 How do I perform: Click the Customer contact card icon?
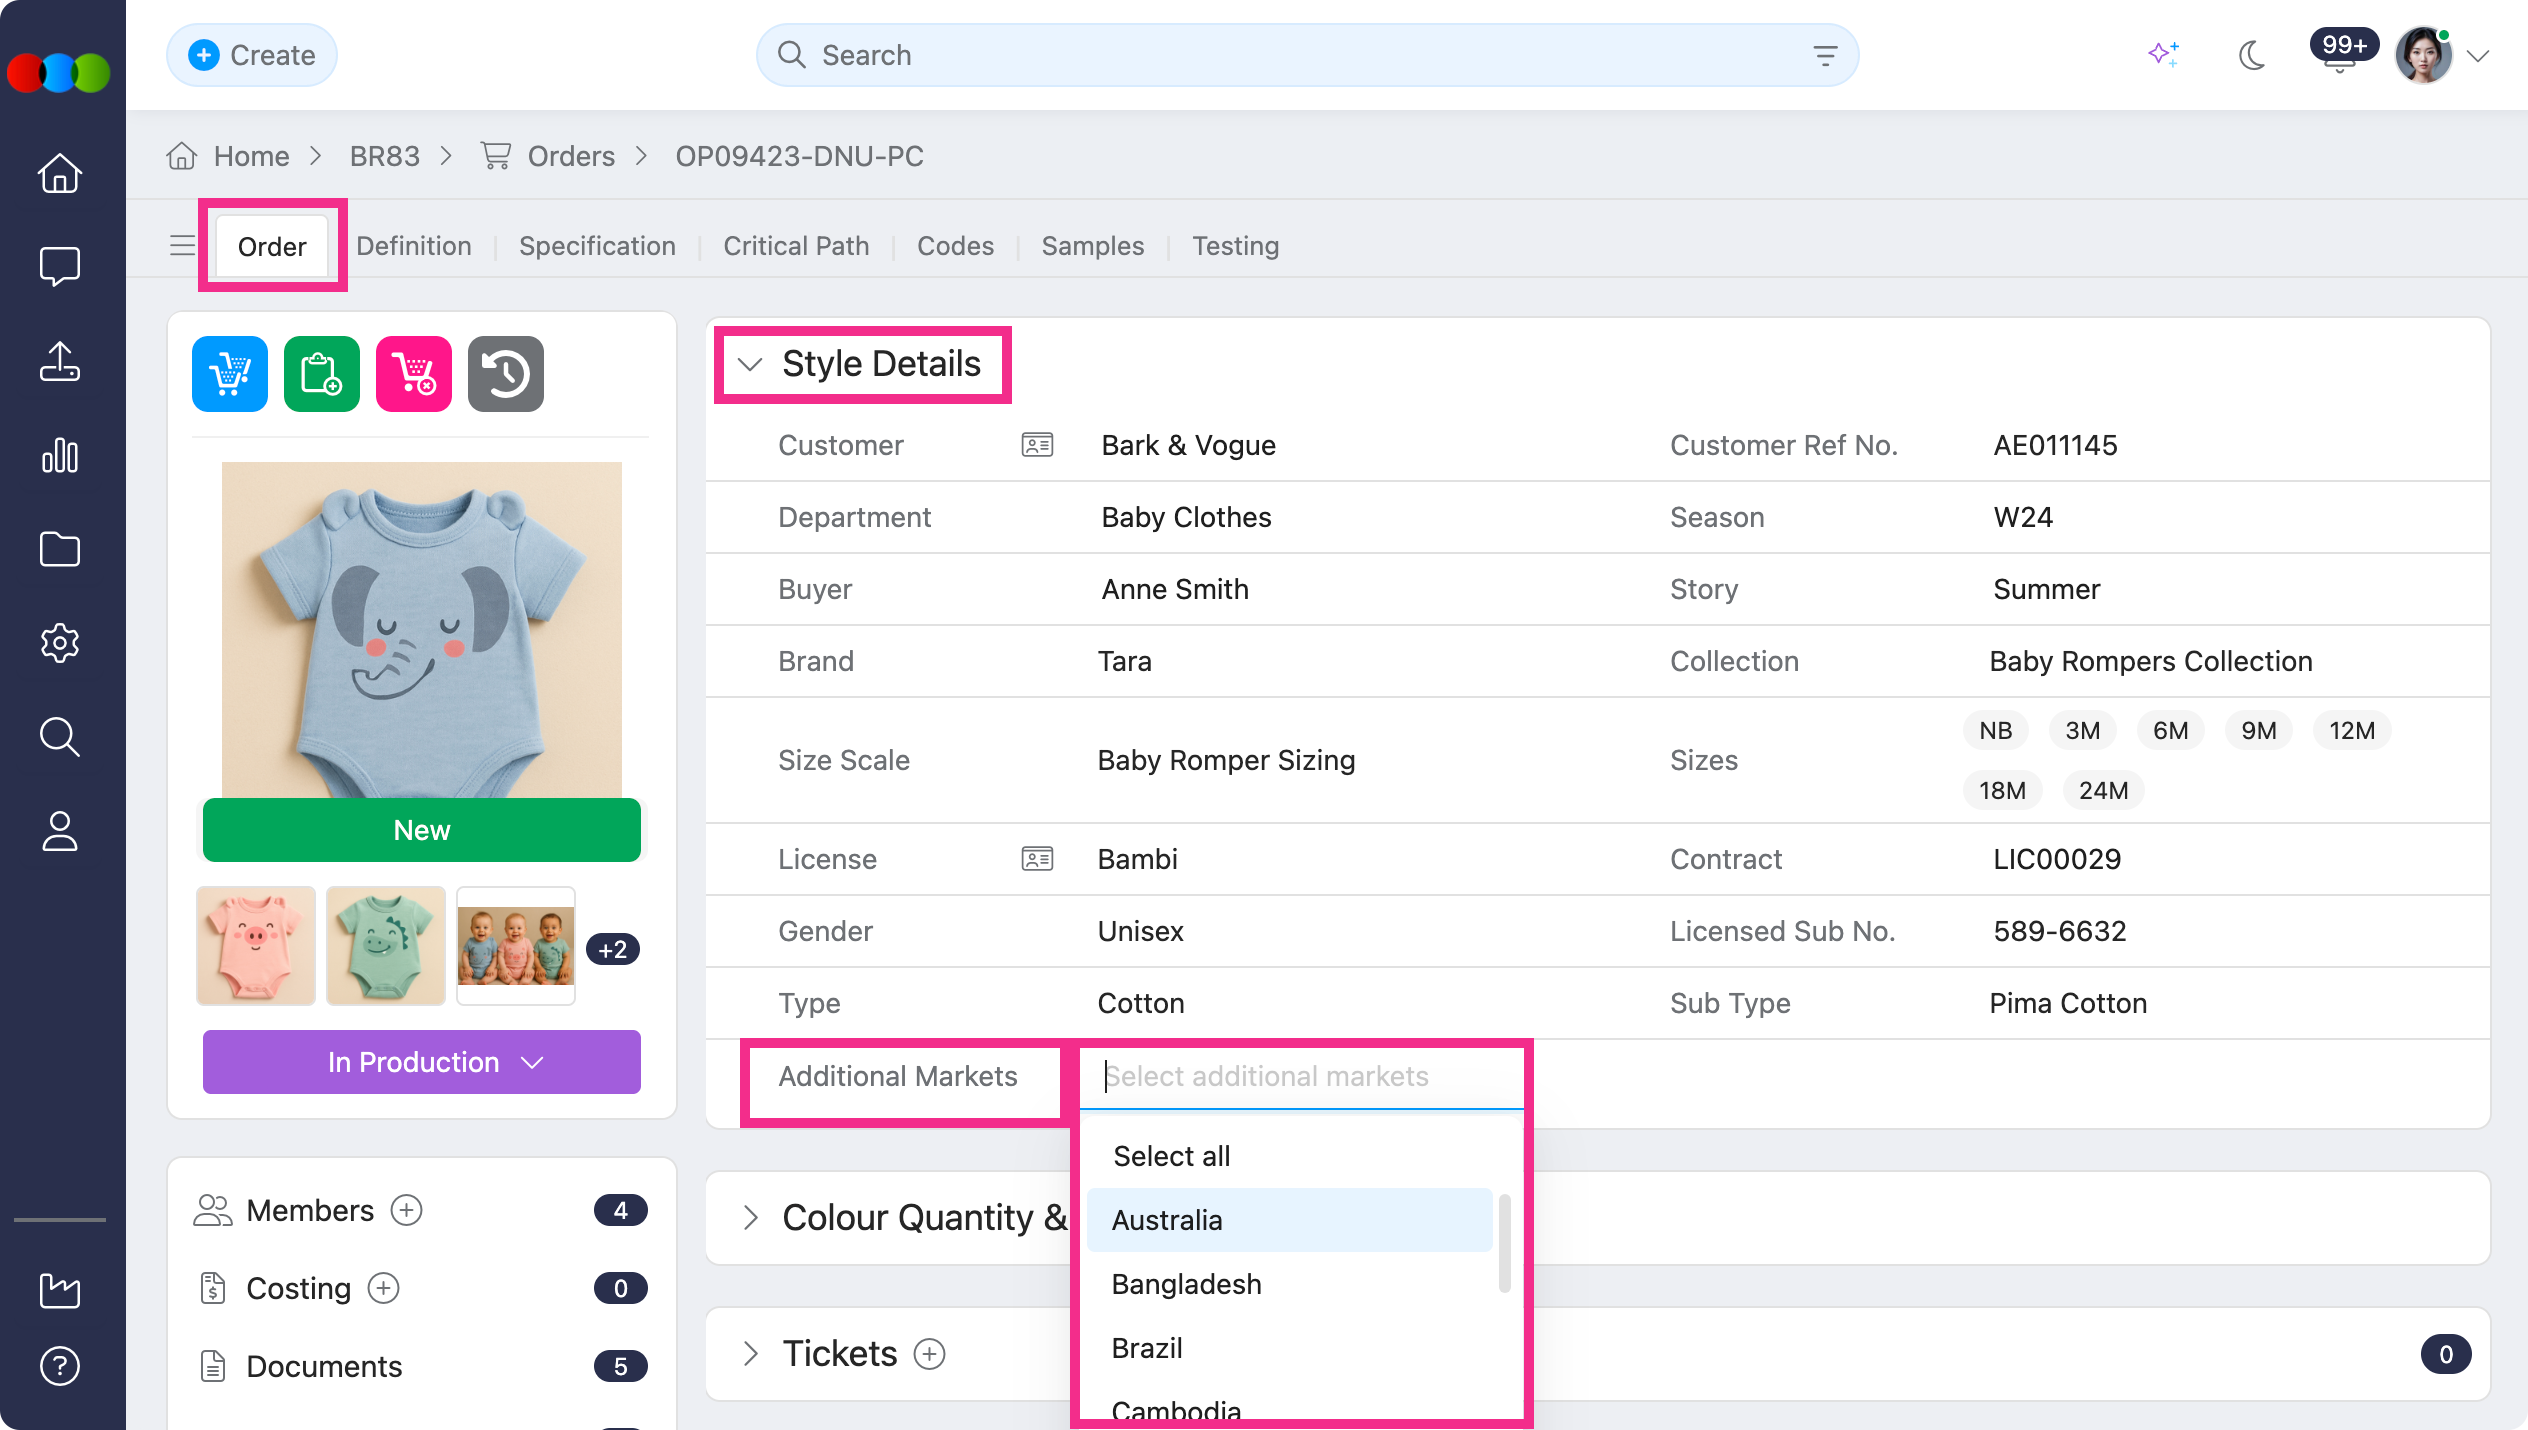pos(1037,445)
